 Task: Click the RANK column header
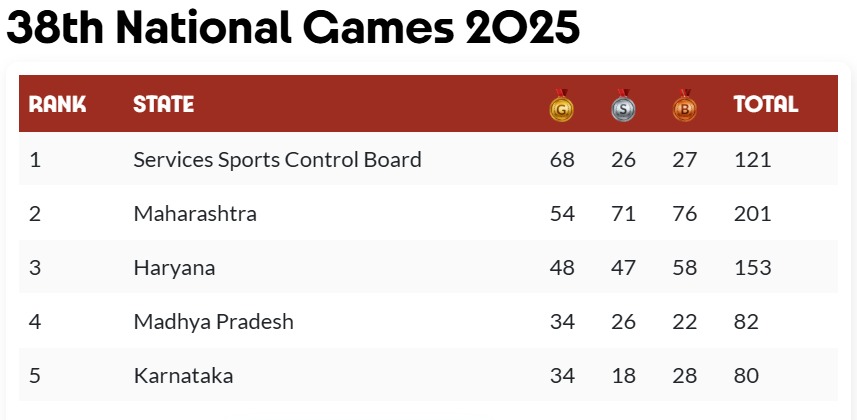click(x=57, y=104)
